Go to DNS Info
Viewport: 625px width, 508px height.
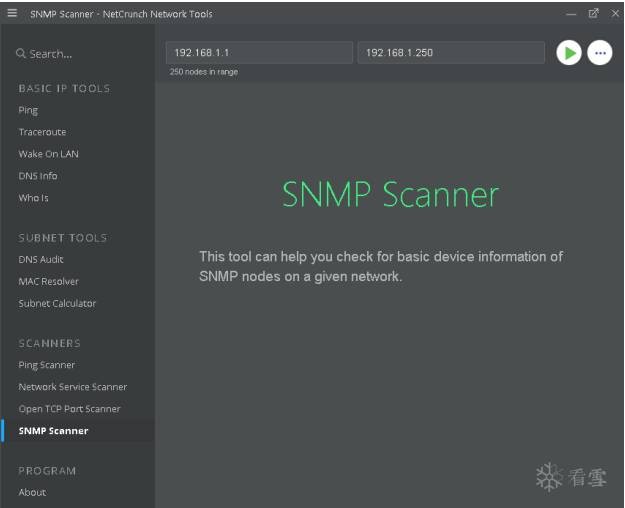pos(38,176)
